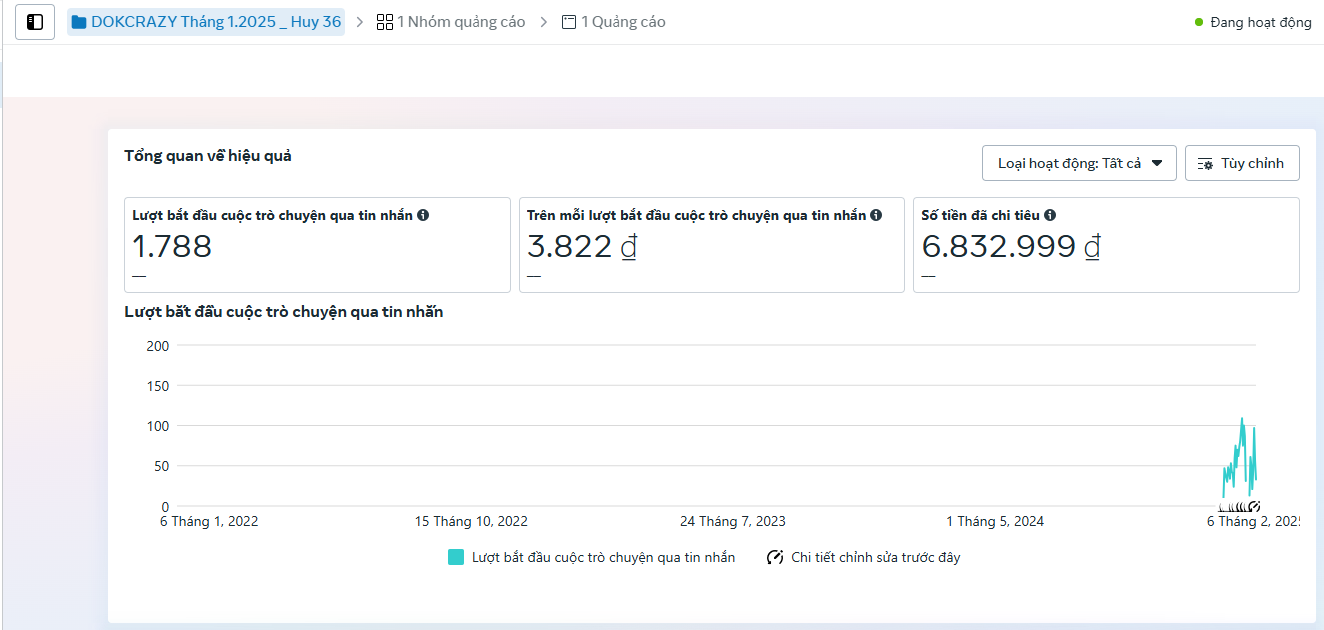Click the chart title above the graph

284,311
